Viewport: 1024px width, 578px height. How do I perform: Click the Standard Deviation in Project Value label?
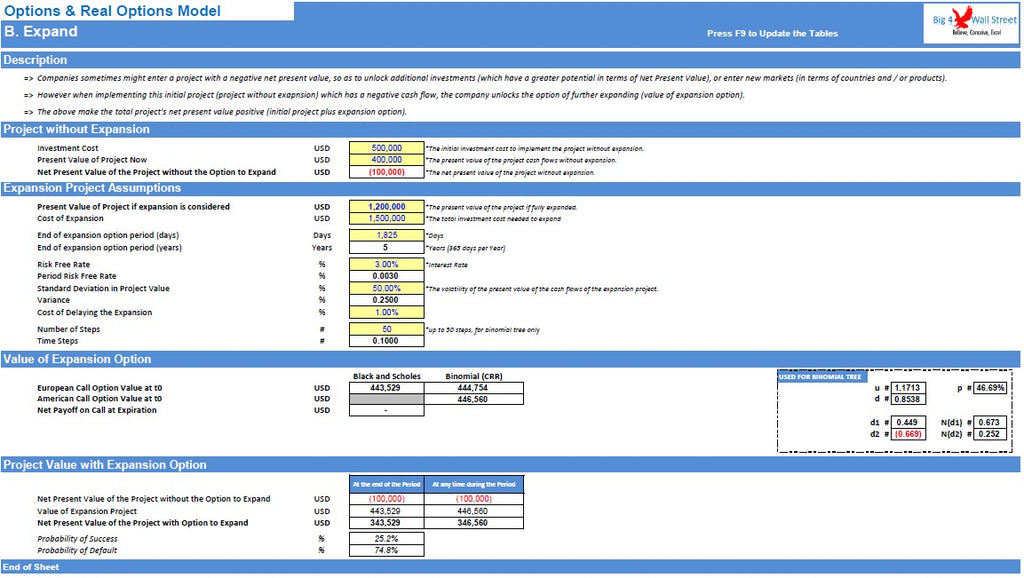[x=103, y=289]
